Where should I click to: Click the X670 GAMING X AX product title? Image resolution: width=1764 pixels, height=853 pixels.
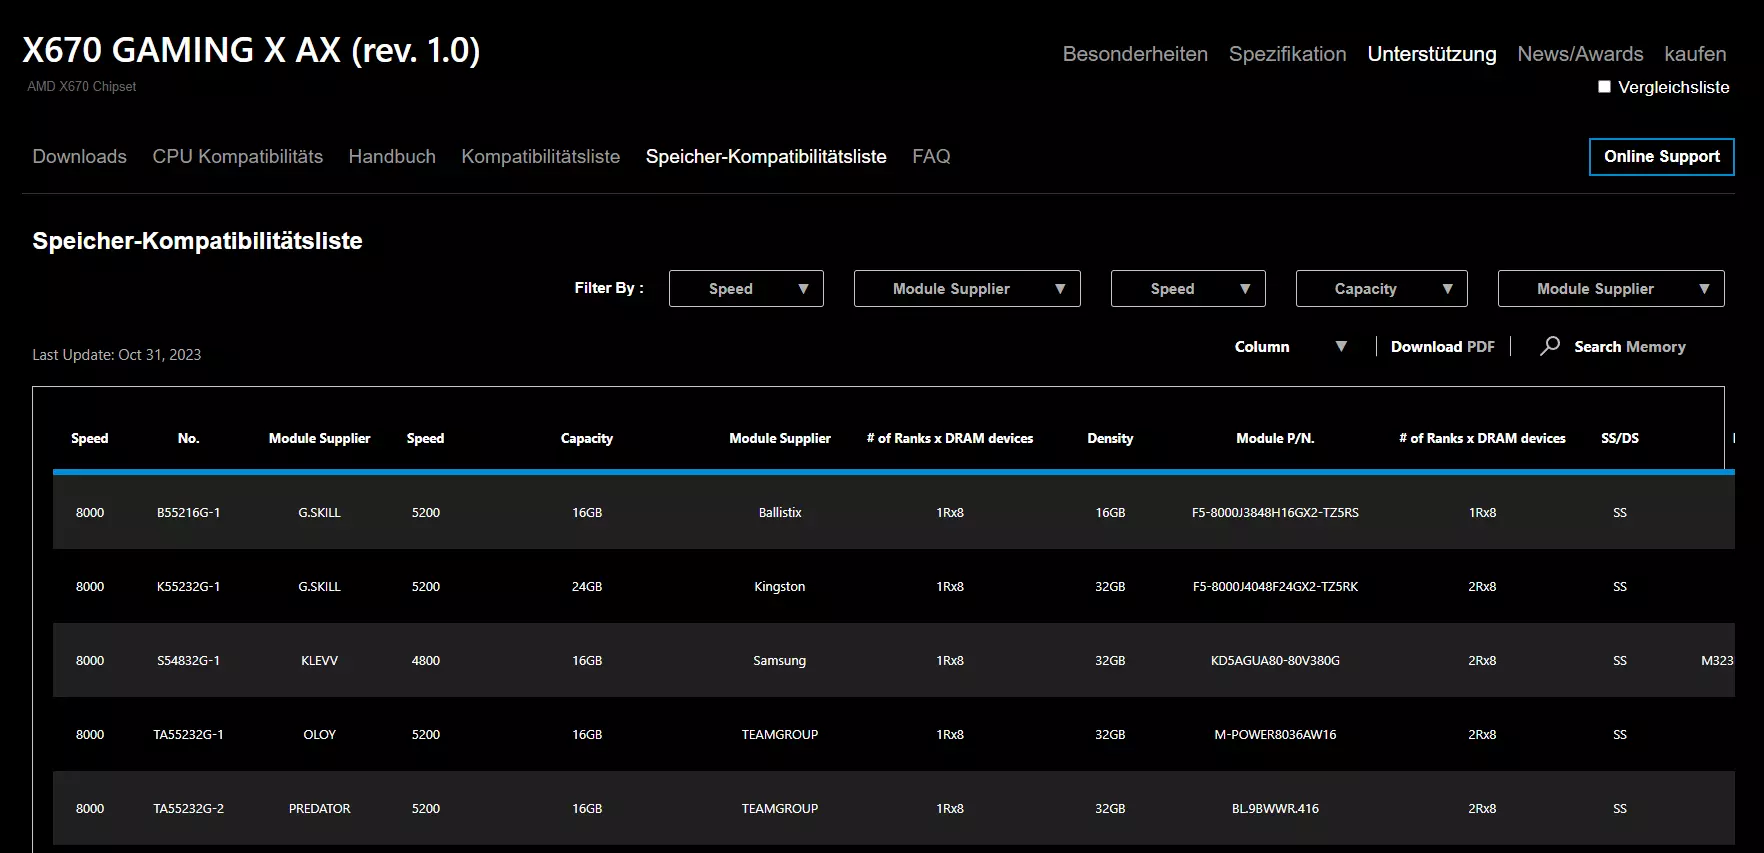click(251, 50)
